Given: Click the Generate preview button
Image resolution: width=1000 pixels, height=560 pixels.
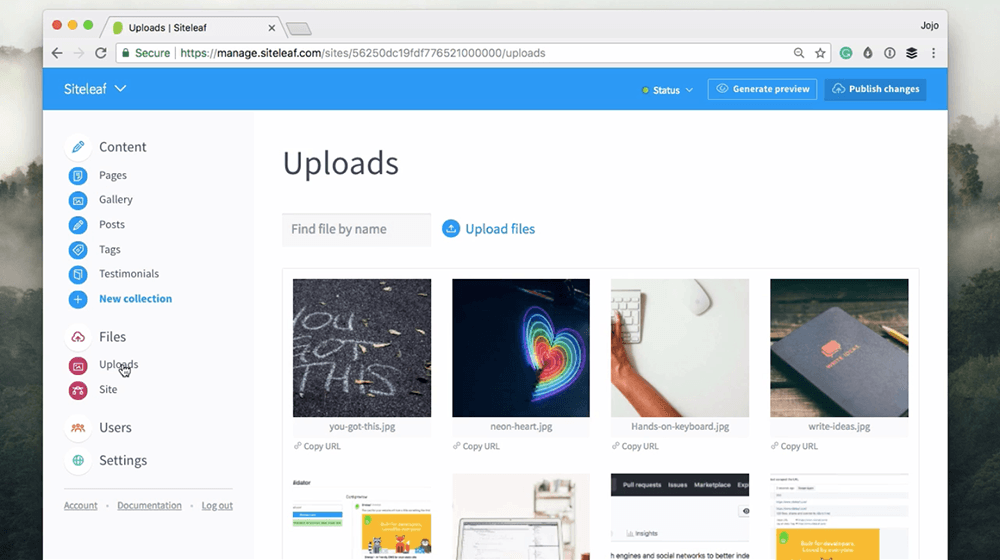Looking at the screenshot, I should 762,89.
